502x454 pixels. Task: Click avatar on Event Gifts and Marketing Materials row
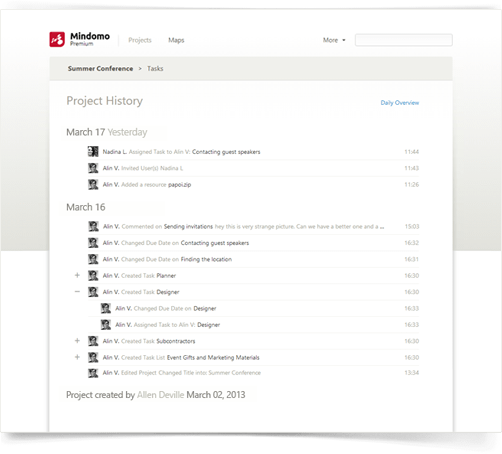pyautogui.click(x=93, y=357)
